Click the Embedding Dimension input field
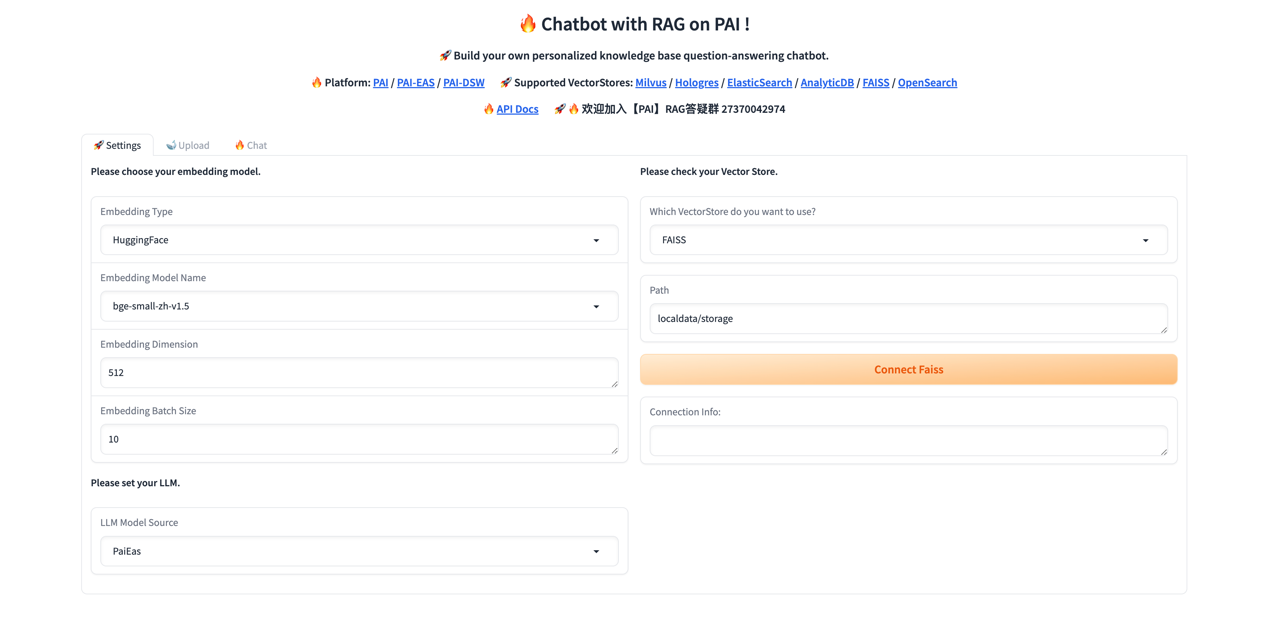Viewport: 1270px width, 627px height. point(359,372)
